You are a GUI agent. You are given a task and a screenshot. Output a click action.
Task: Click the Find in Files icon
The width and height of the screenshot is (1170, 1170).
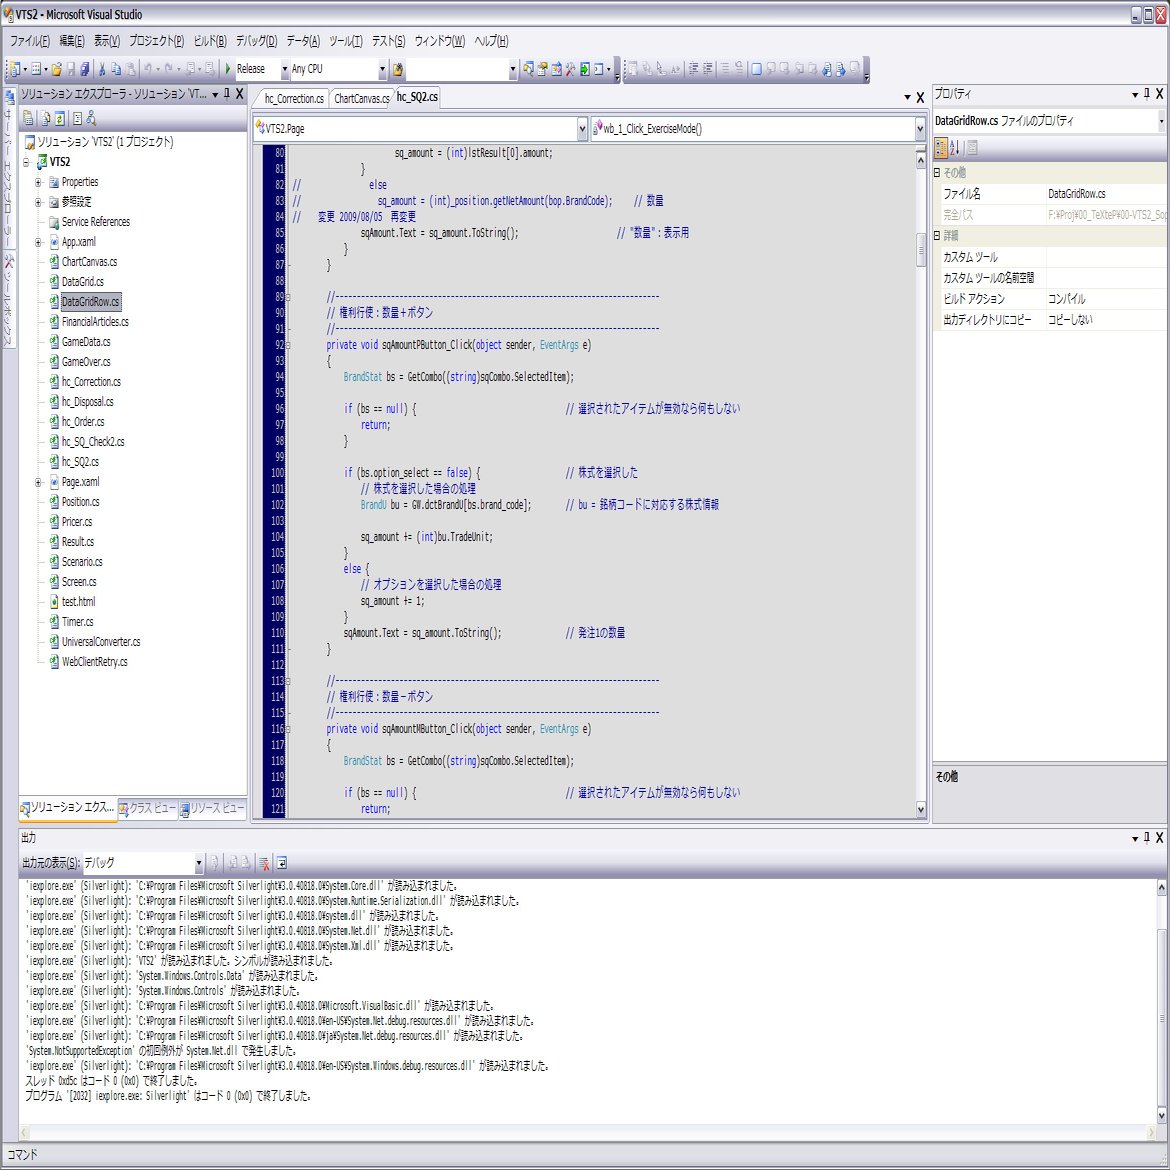pyautogui.click(x=398, y=69)
